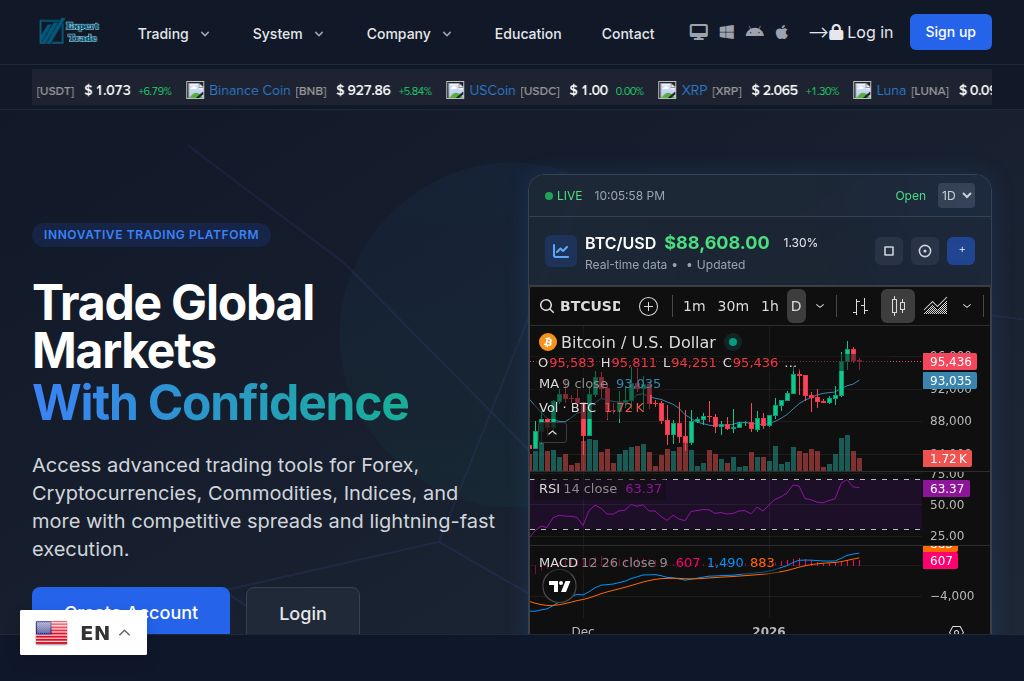Switch to the 30m timeframe
Screen dimensions: 1024x681
[733, 306]
